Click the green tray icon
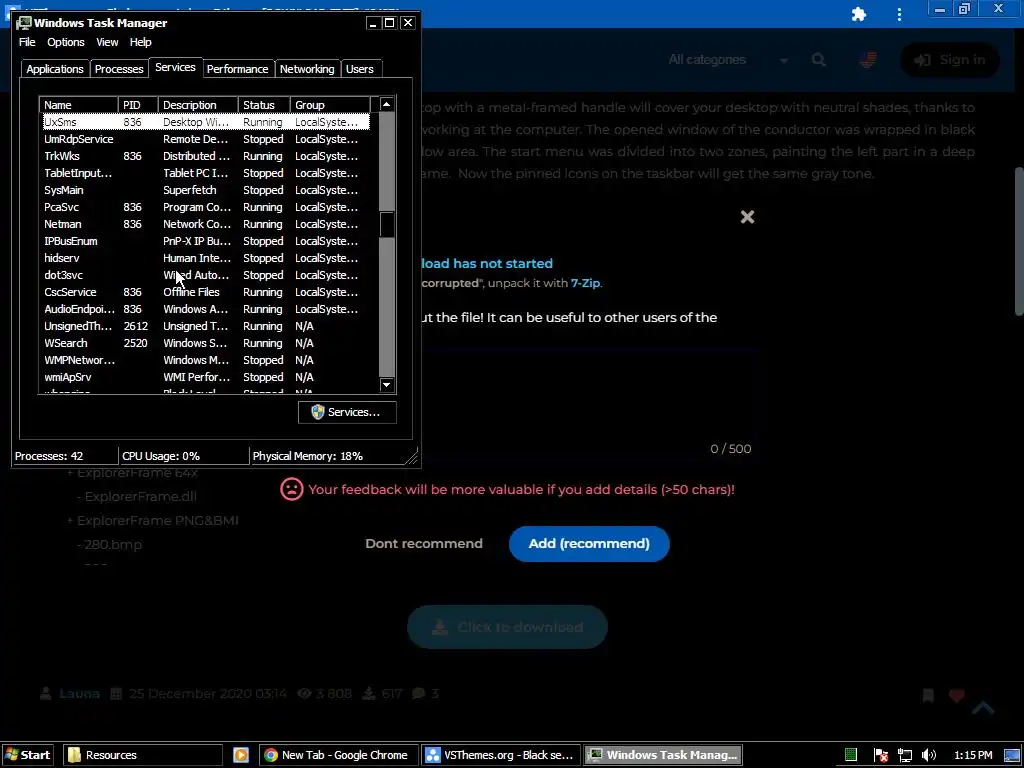Screen dimensions: 1024x768 850,755
